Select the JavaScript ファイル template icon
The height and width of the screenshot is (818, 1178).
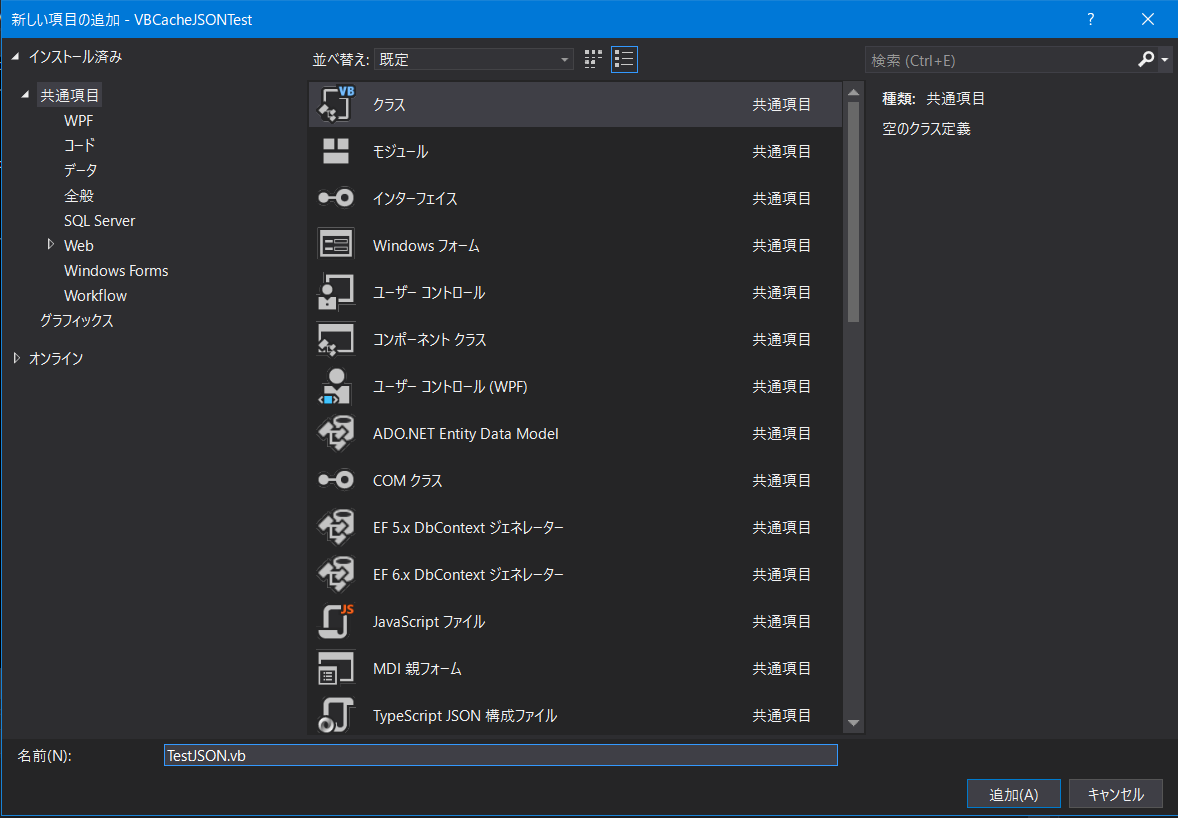click(335, 621)
